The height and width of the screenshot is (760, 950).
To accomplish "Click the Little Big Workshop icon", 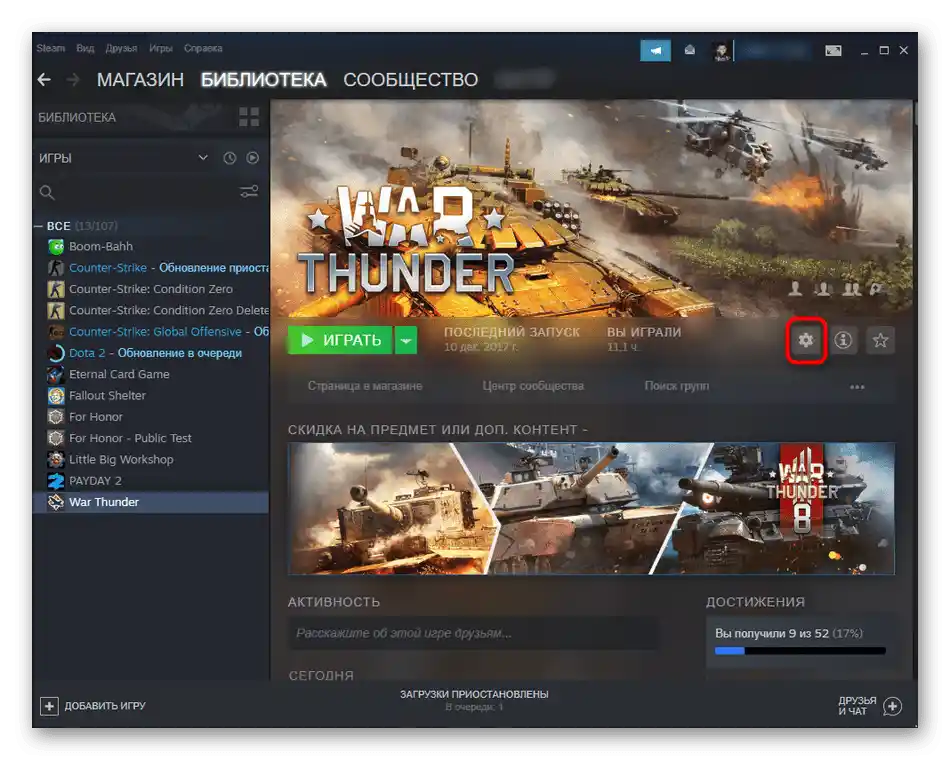I will click(x=56, y=459).
